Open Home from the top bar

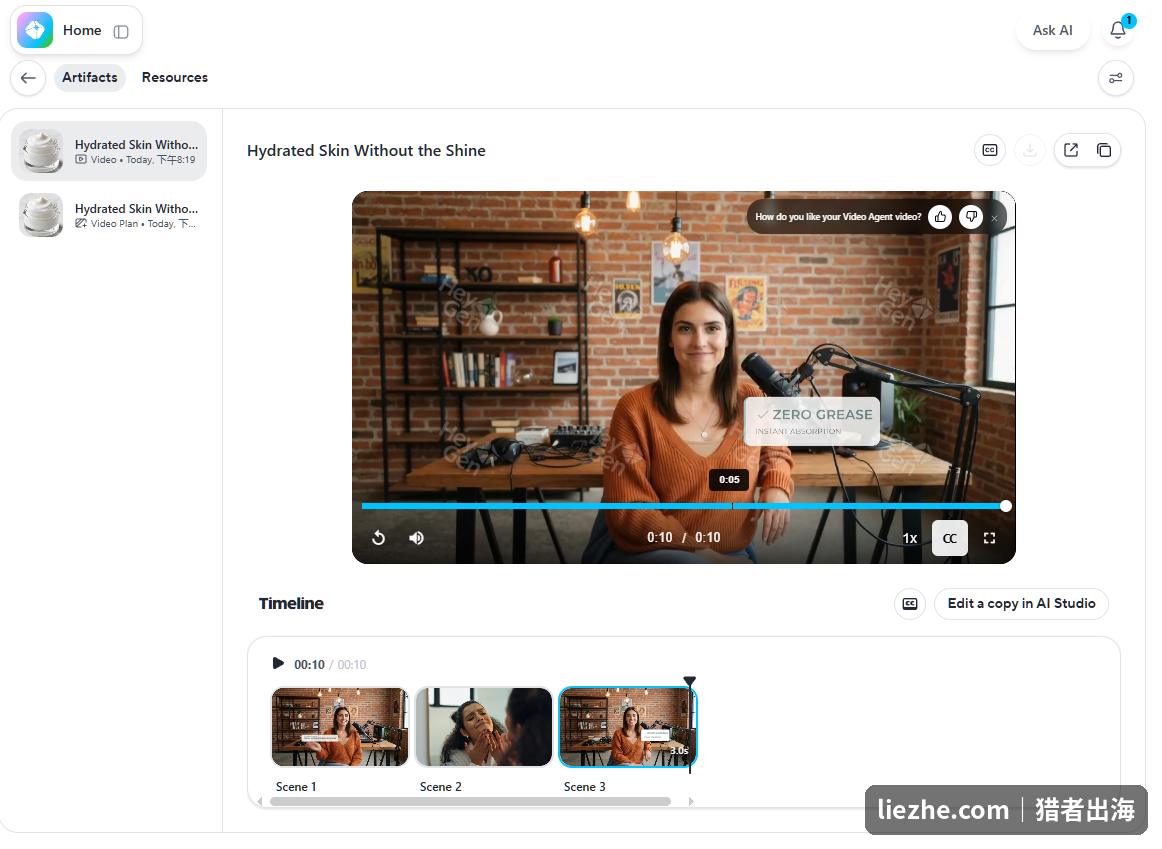(x=82, y=30)
